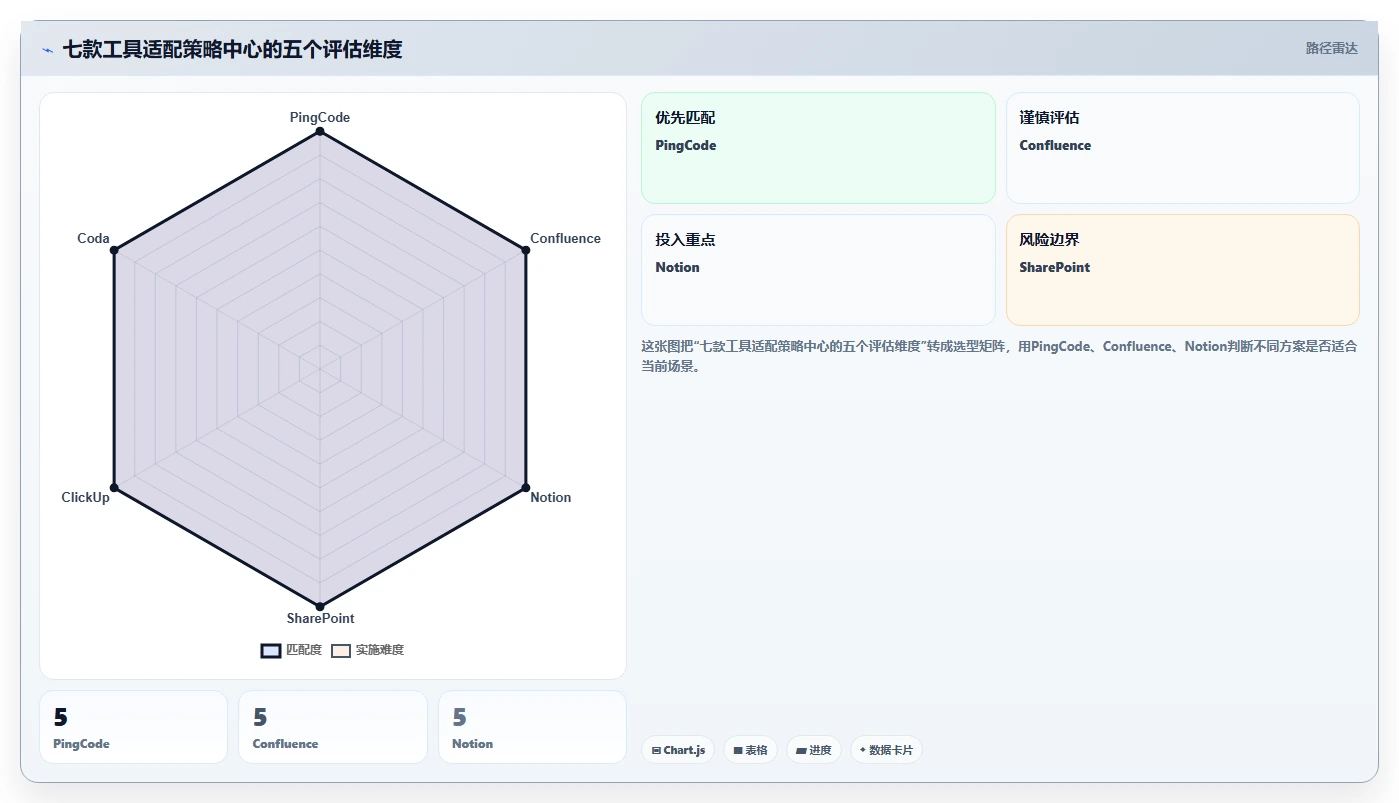Image resolution: width=1399 pixels, height=803 pixels.
Task: Click the description paragraph starting 这张图把
Action: coord(999,356)
